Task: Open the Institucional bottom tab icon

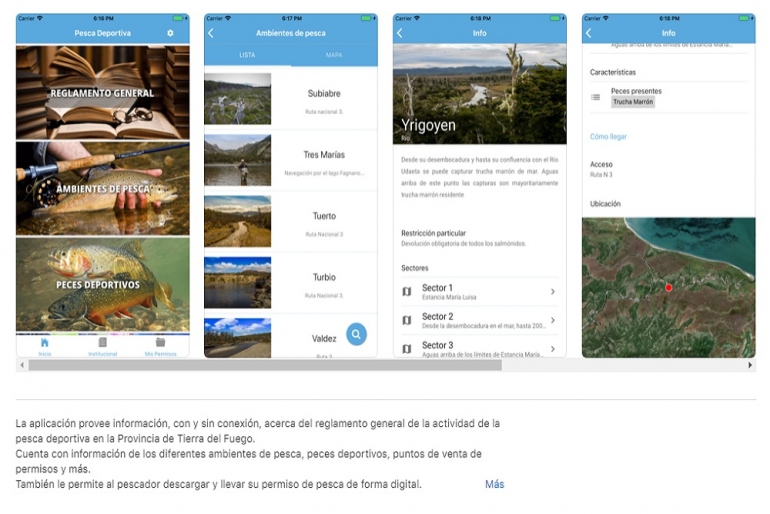Action: (x=102, y=342)
